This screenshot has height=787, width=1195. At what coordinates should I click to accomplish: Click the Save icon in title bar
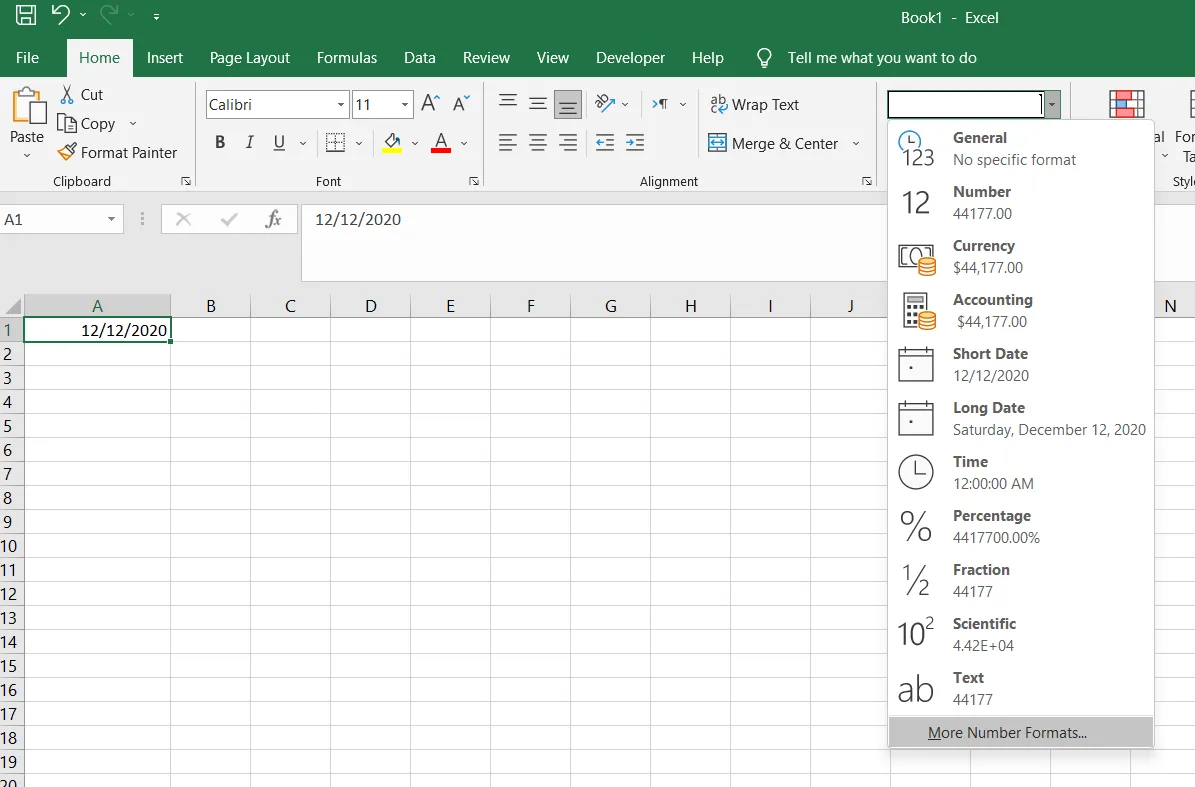pyautogui.click(x=25, y=15)
